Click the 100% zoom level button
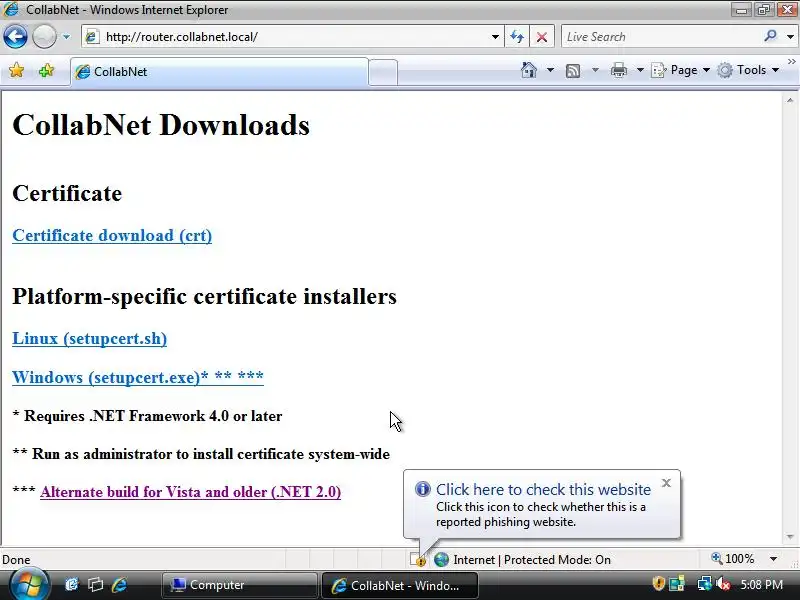Image resolution: width=800 pixels, height=600 pixels. 733,559
